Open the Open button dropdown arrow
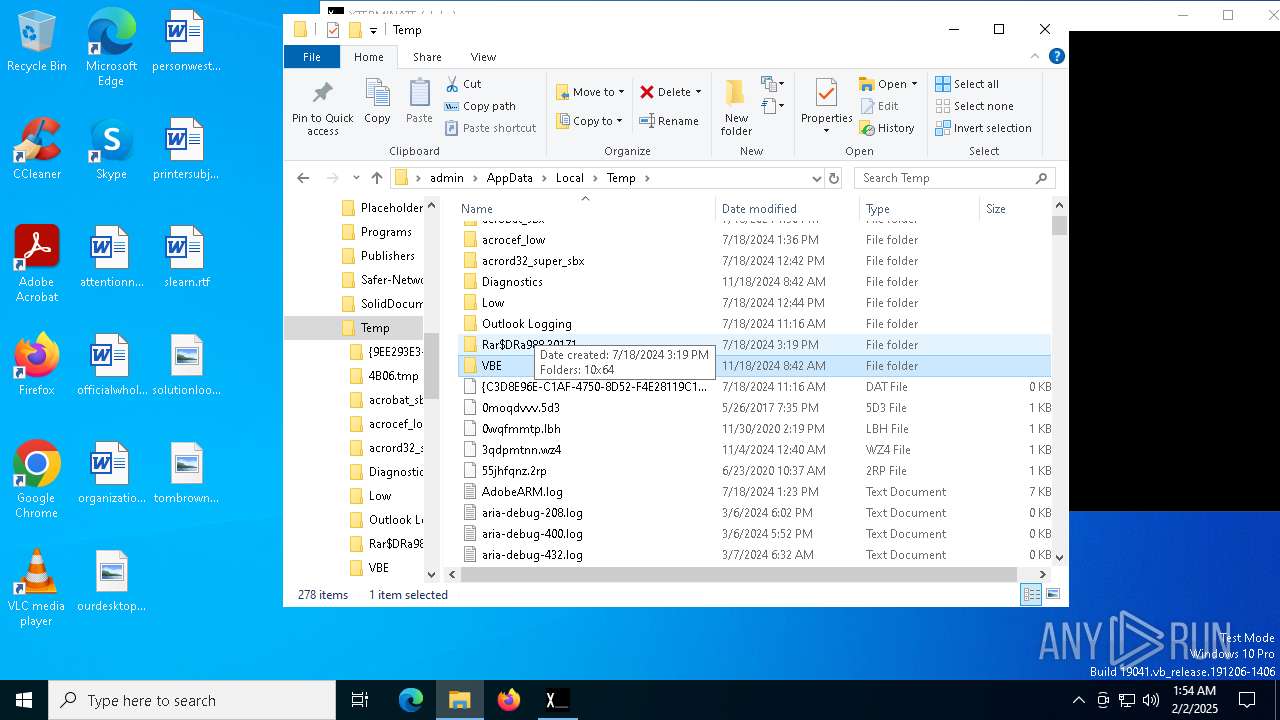The image size is (1280, 720). point(914,84)
